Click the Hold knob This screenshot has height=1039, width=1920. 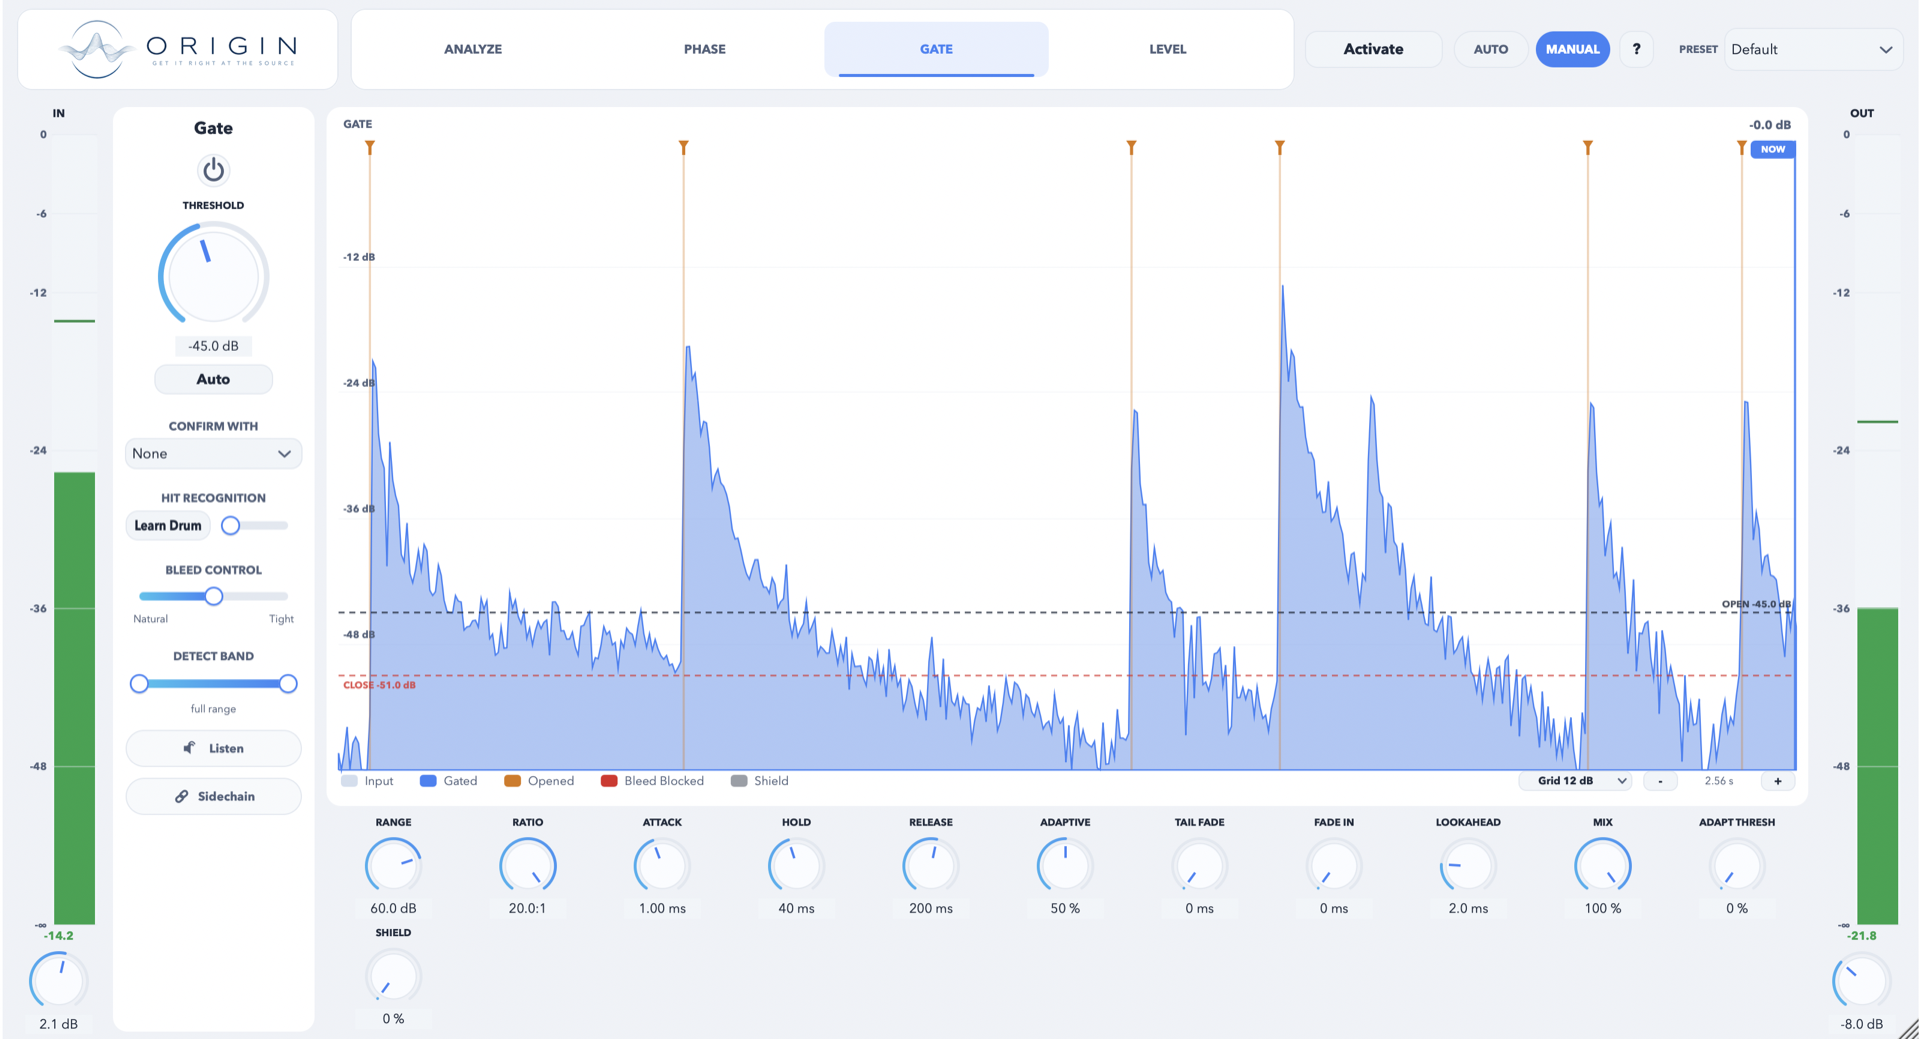click(x=796, y=865)
